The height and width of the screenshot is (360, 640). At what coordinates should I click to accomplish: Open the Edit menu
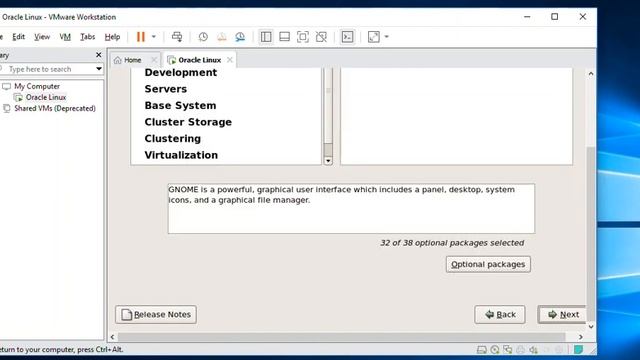(18, 37)
